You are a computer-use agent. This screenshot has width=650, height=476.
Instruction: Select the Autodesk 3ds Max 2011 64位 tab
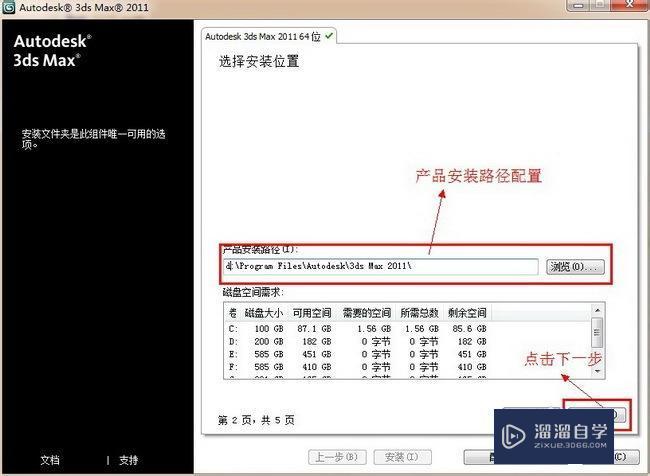point(269,36)
